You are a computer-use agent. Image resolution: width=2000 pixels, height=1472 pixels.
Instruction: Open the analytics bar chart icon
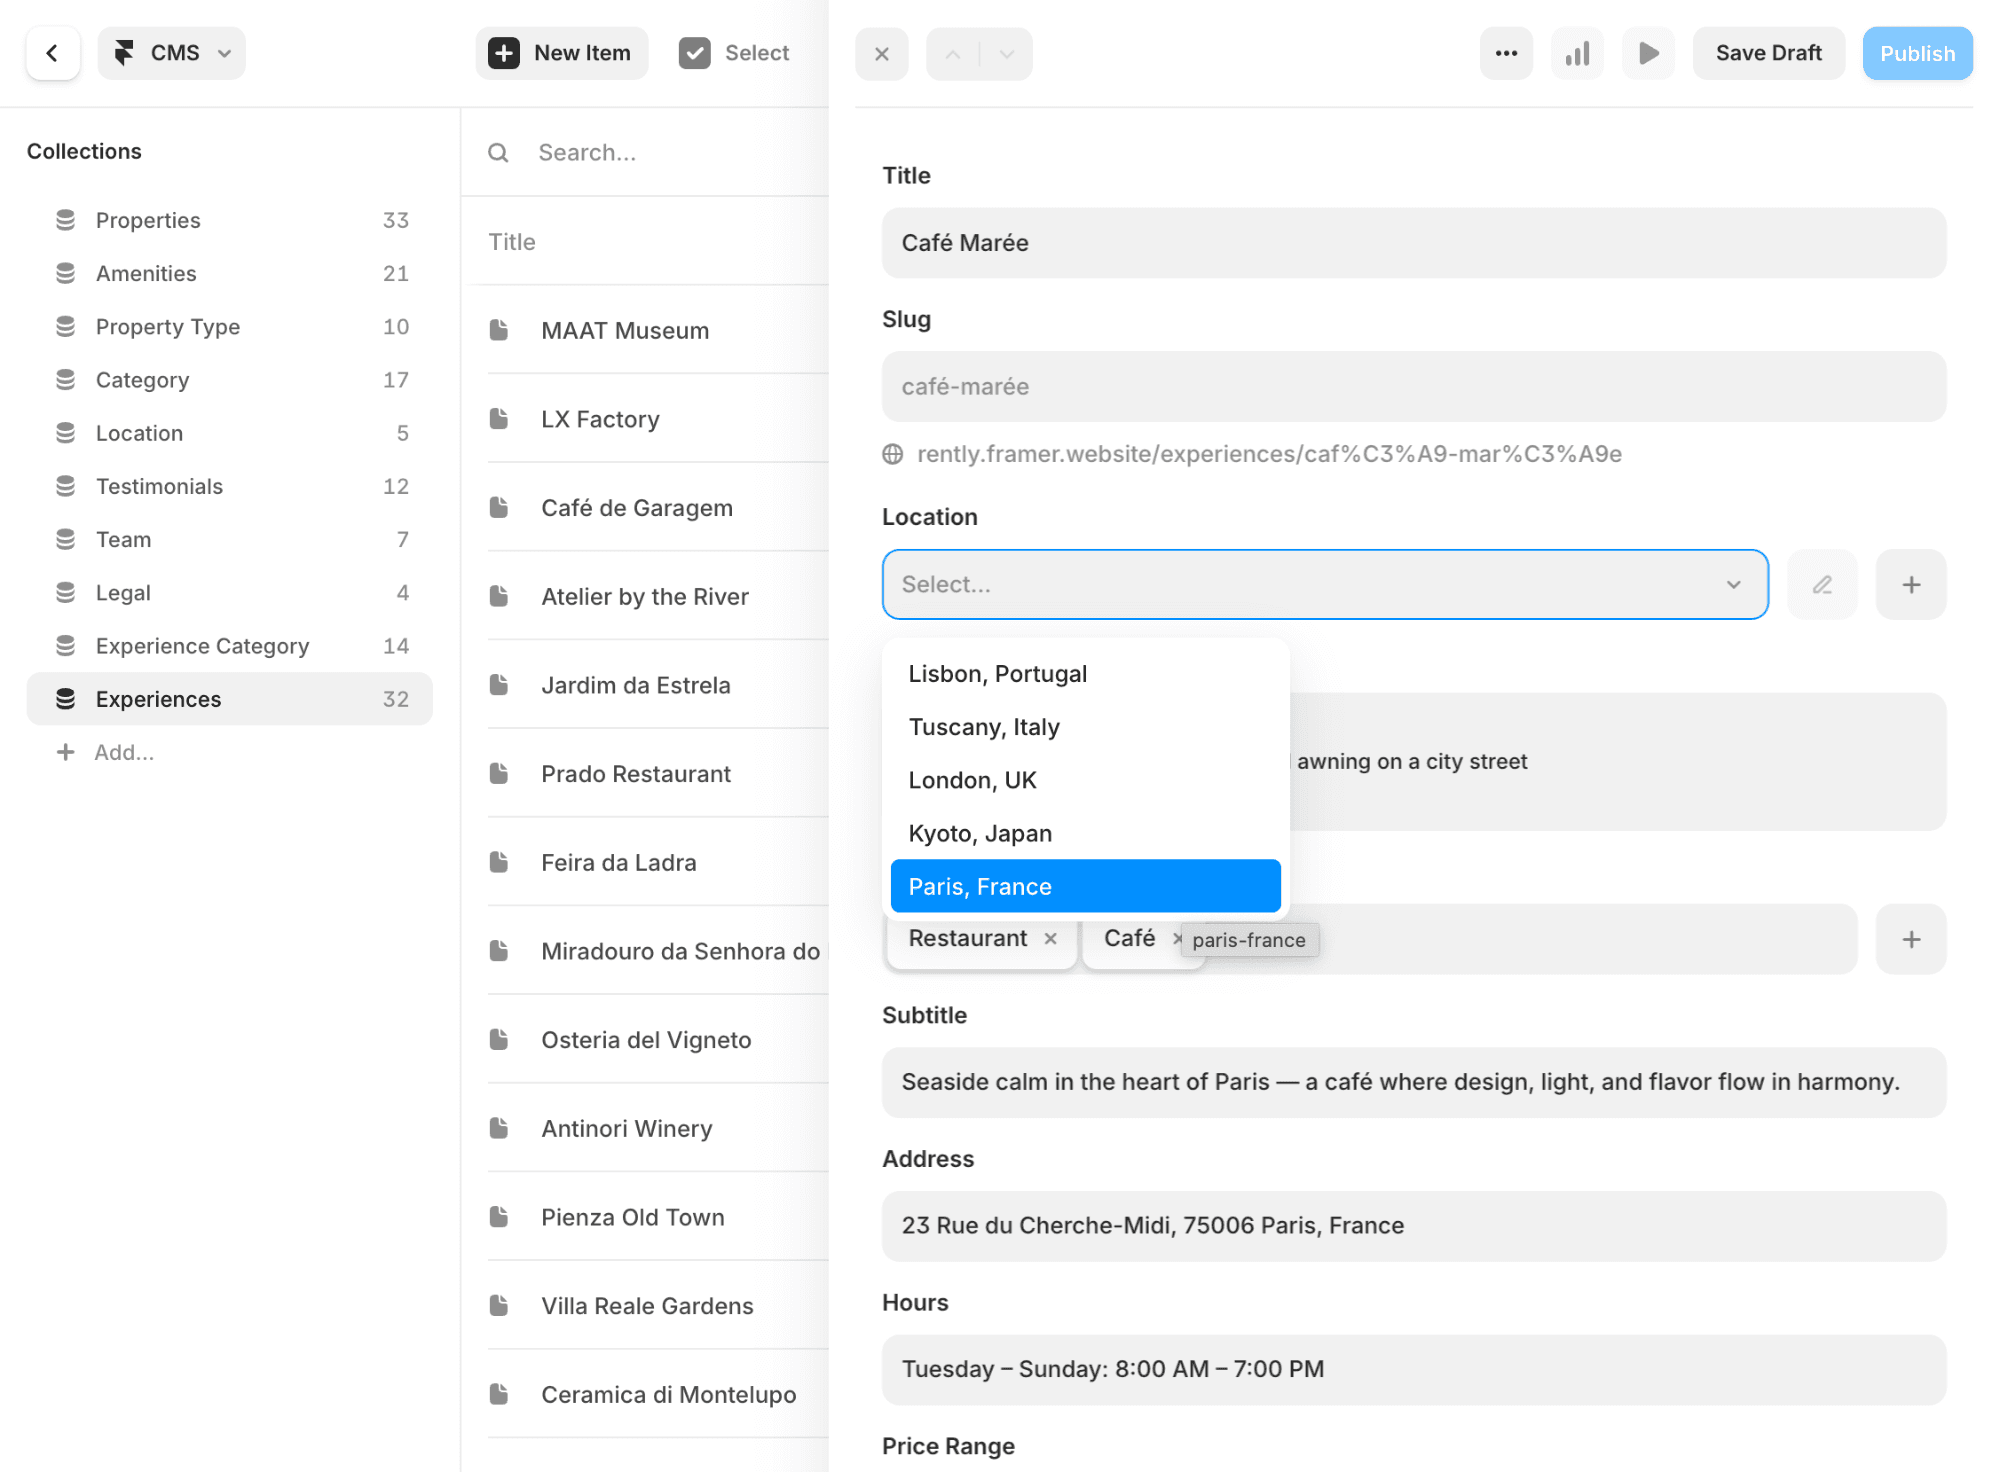point(1577,53)
